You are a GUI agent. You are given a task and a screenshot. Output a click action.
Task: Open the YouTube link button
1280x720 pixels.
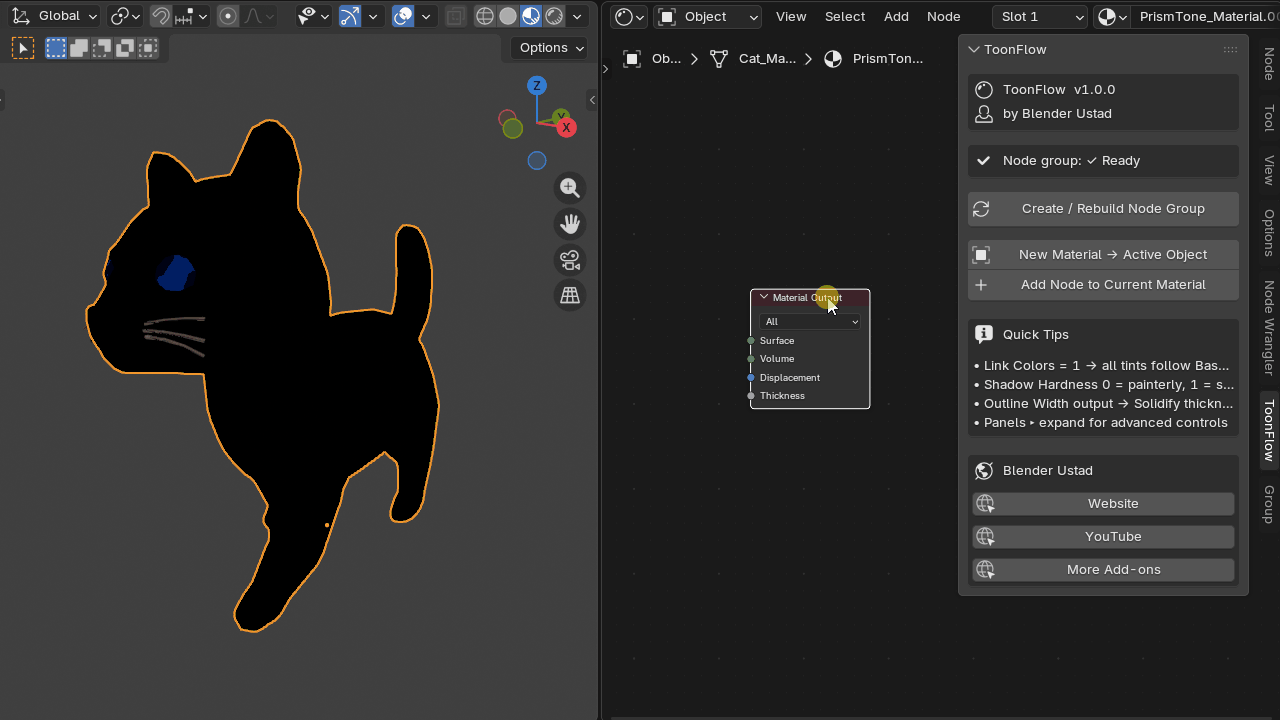coord(1103,536)
